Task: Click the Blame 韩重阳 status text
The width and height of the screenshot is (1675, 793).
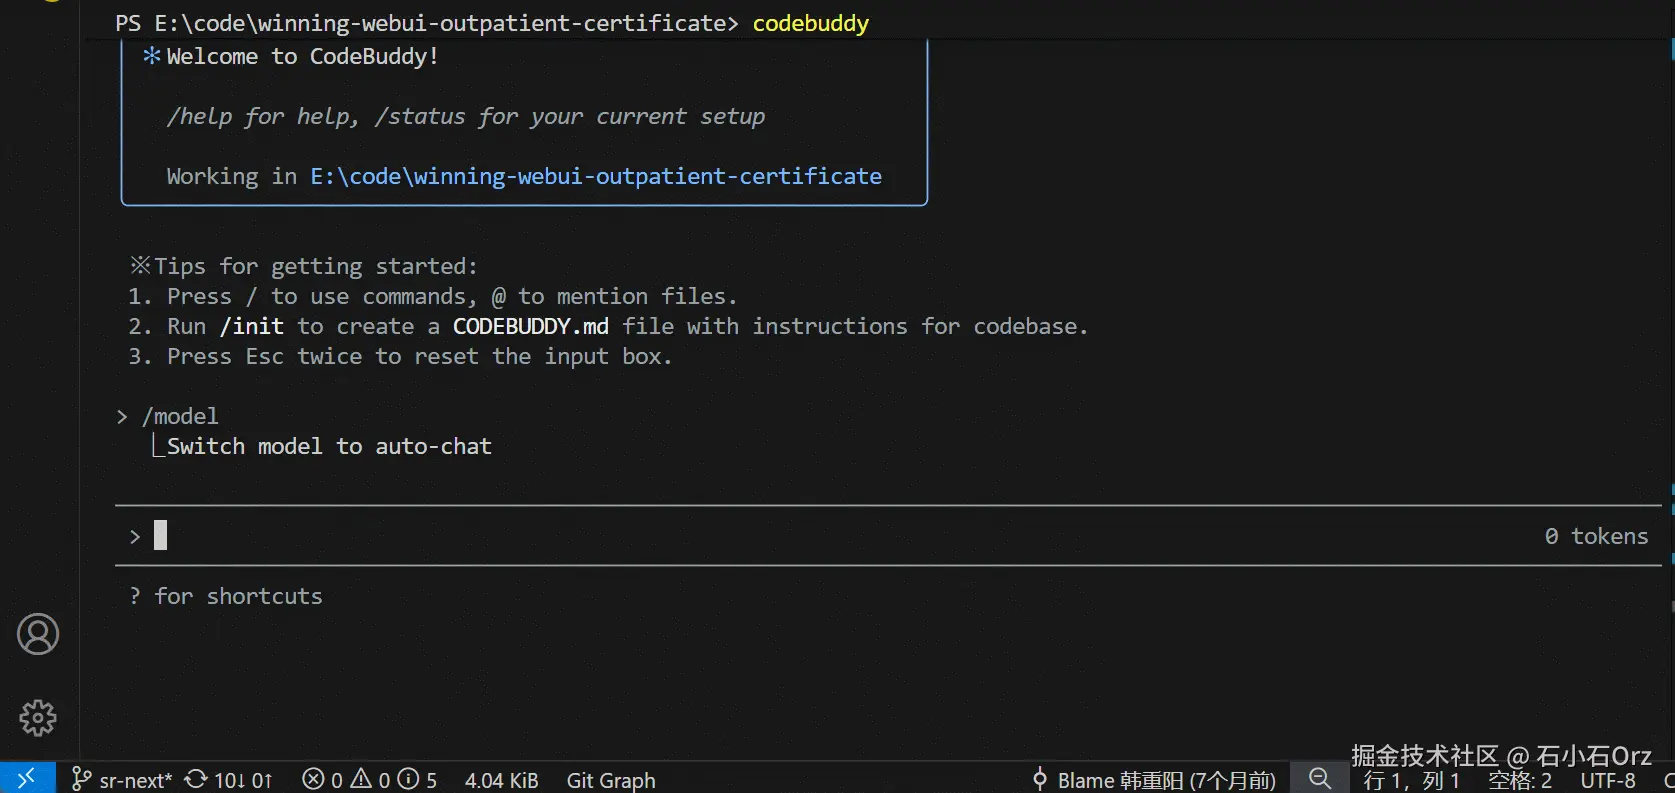Action: [1166, 780]
